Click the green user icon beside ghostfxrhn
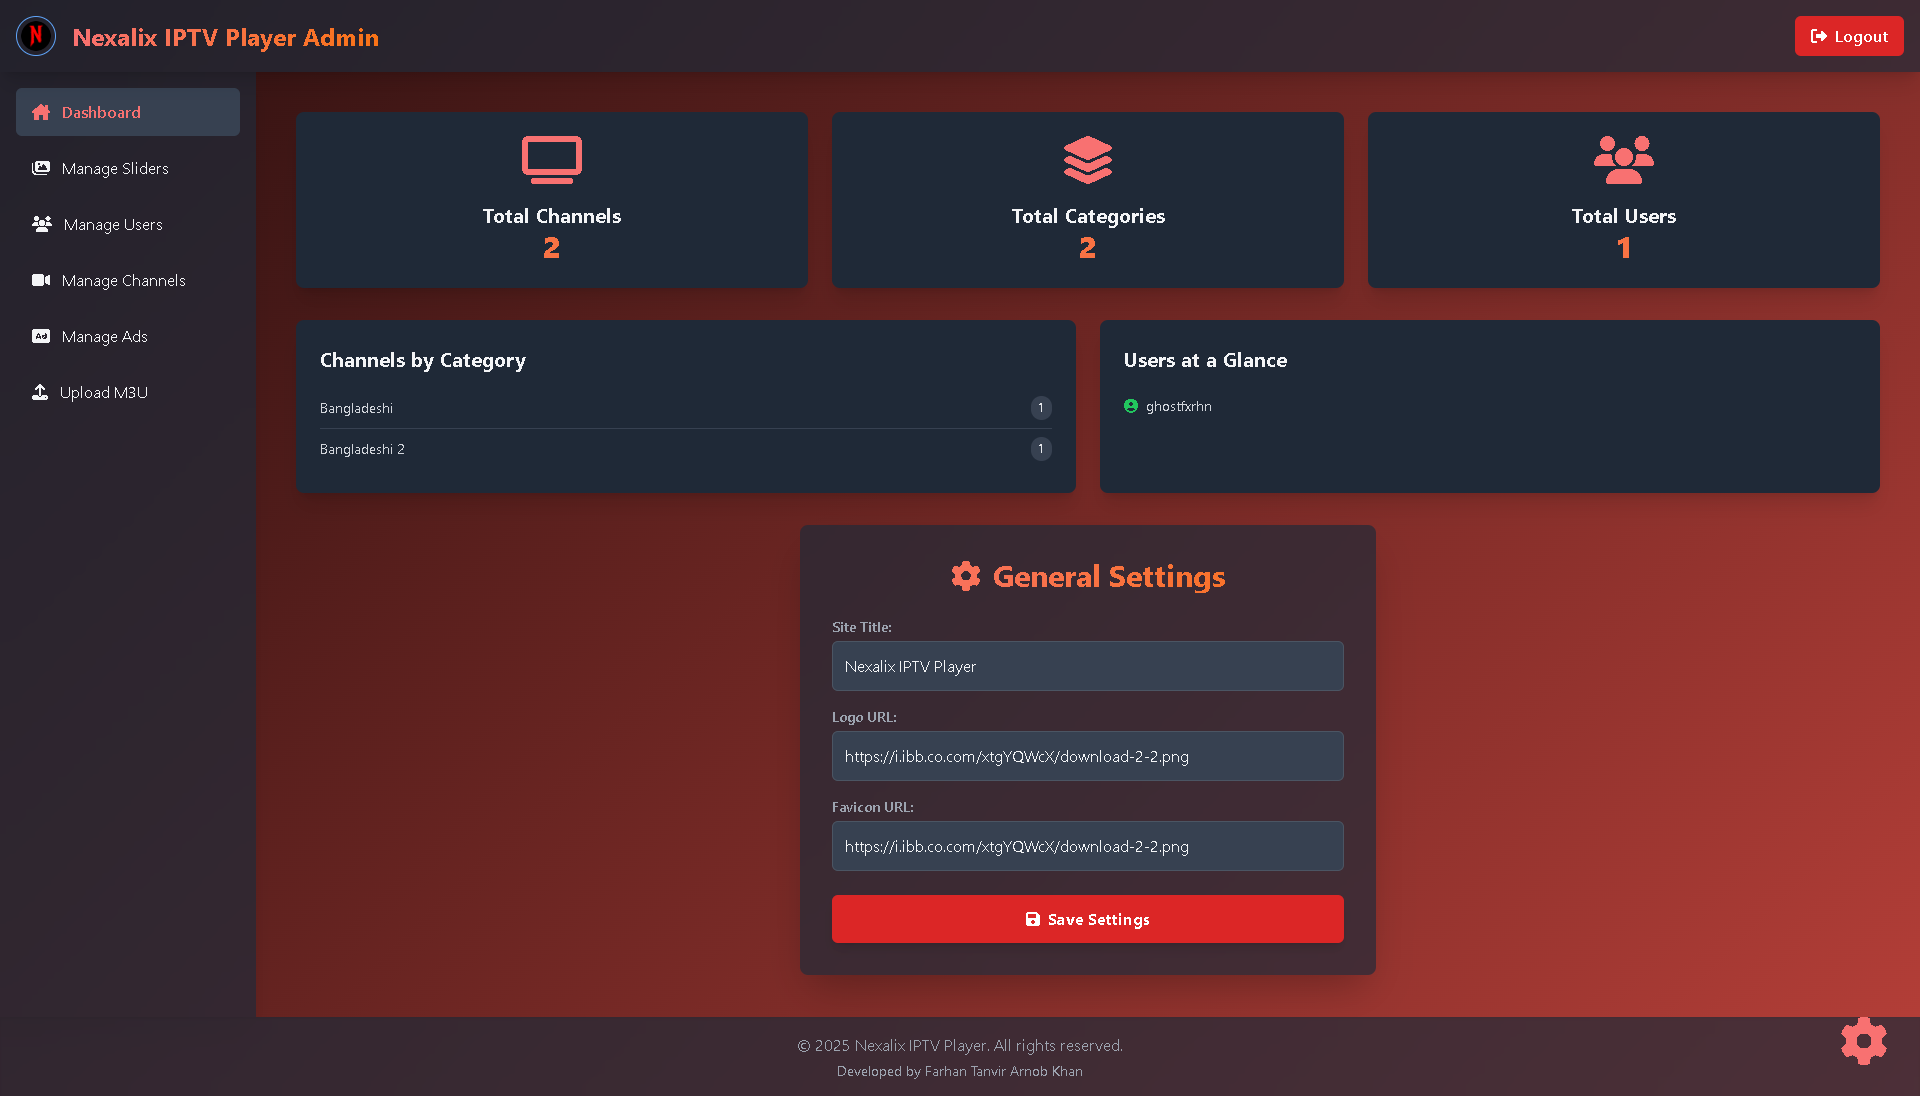The width and height of the screenshot is (1920, 1096). pyautogui.click(x=1131, y=406)
